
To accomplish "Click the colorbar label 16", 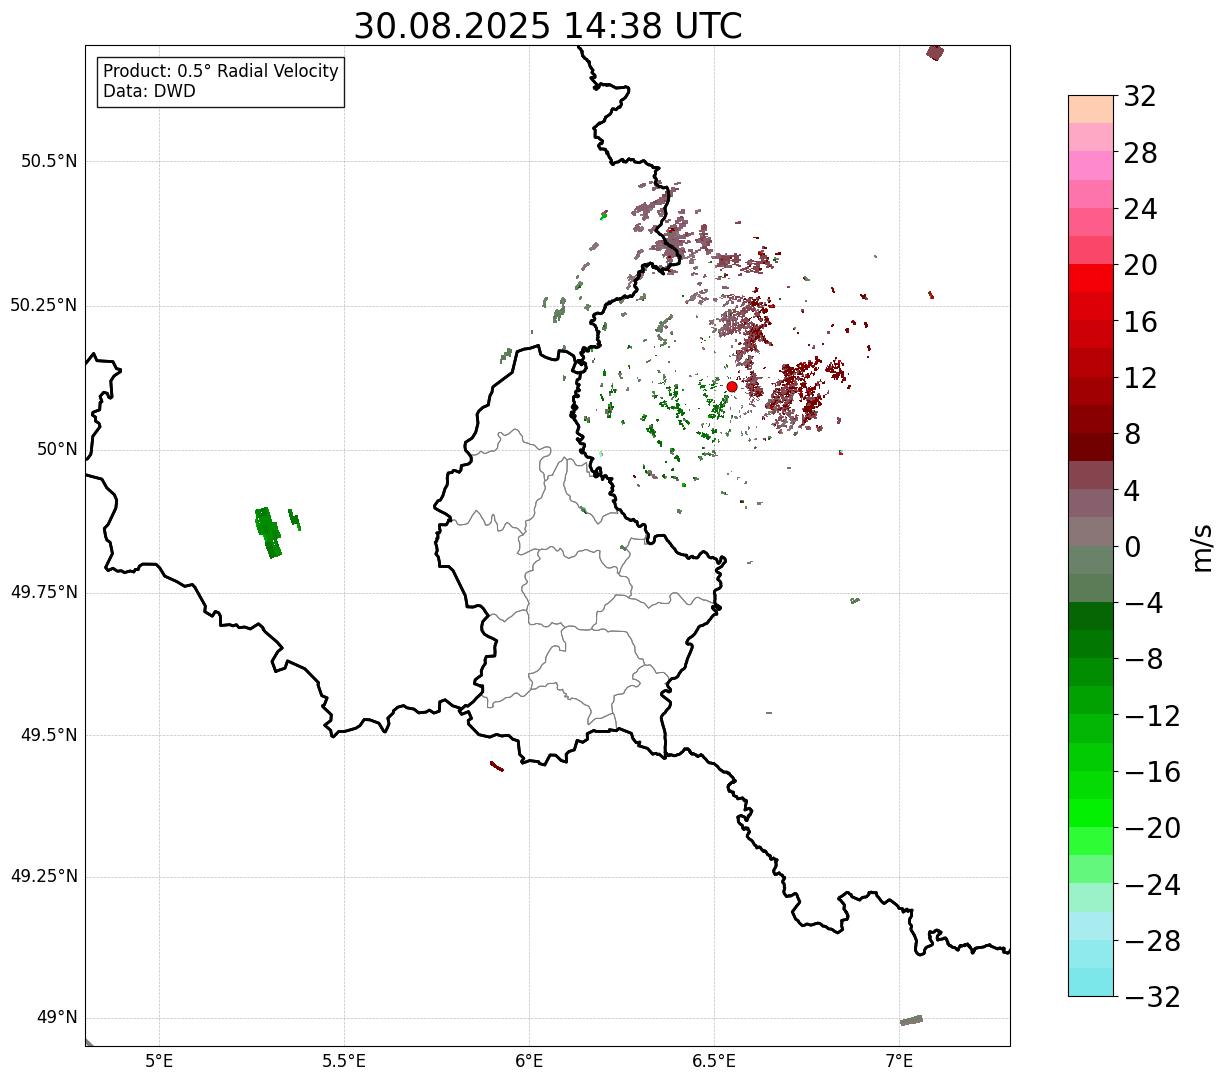I will click(x=1140, y=322).
